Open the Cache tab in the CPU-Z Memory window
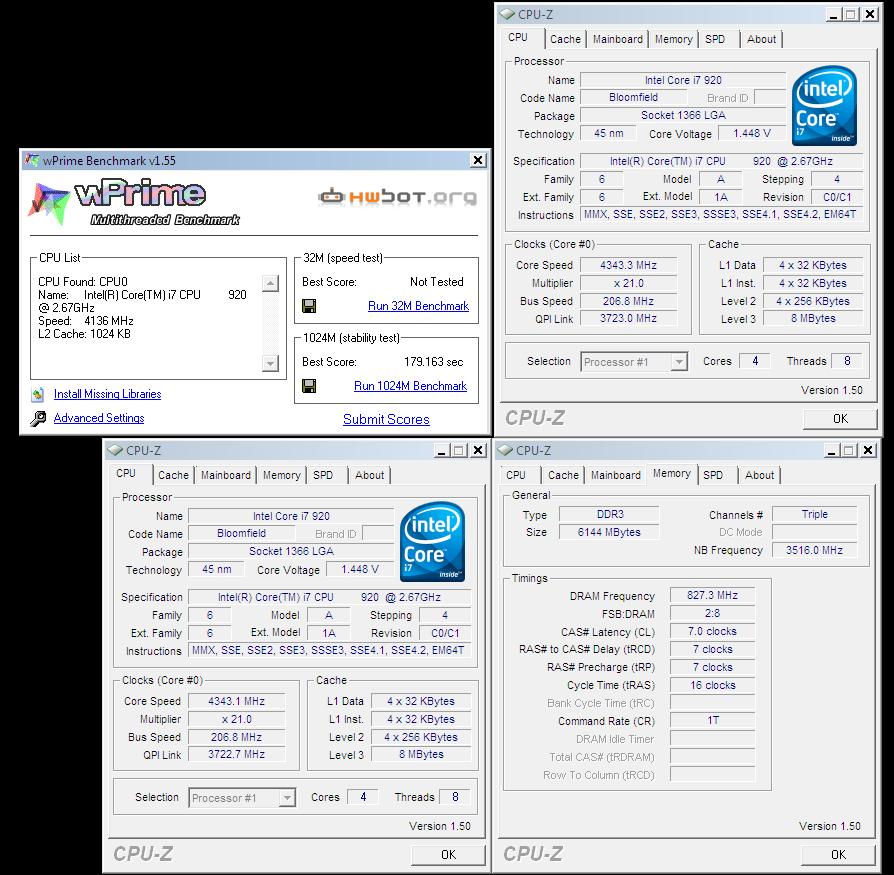 [x=563, y=475]
